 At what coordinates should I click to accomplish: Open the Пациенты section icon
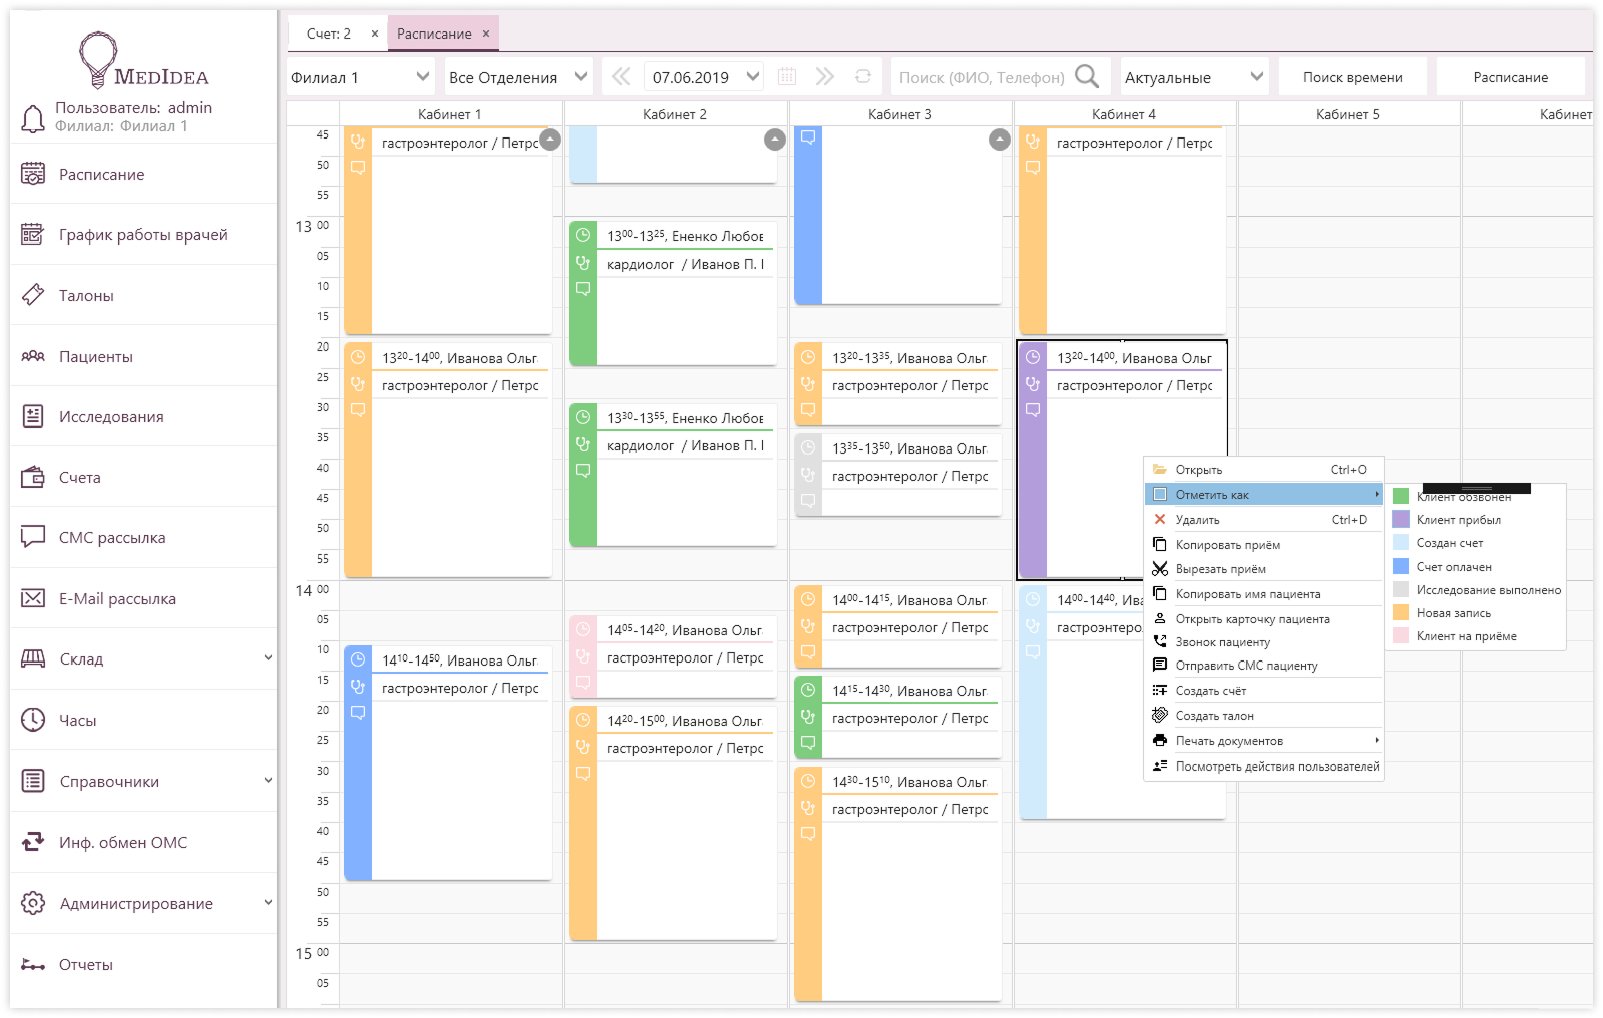(33, 356)
